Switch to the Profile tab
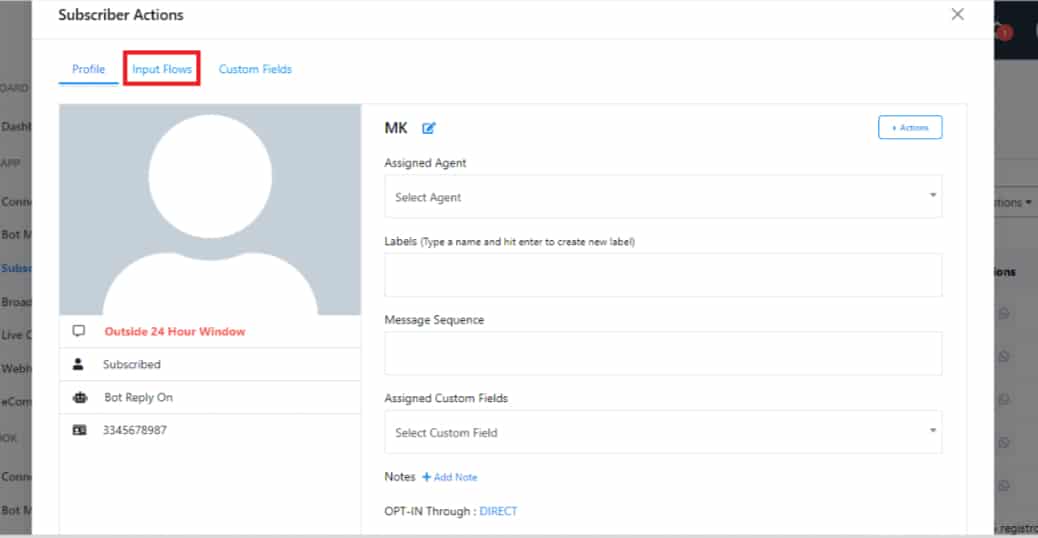 tap(88, 69)
